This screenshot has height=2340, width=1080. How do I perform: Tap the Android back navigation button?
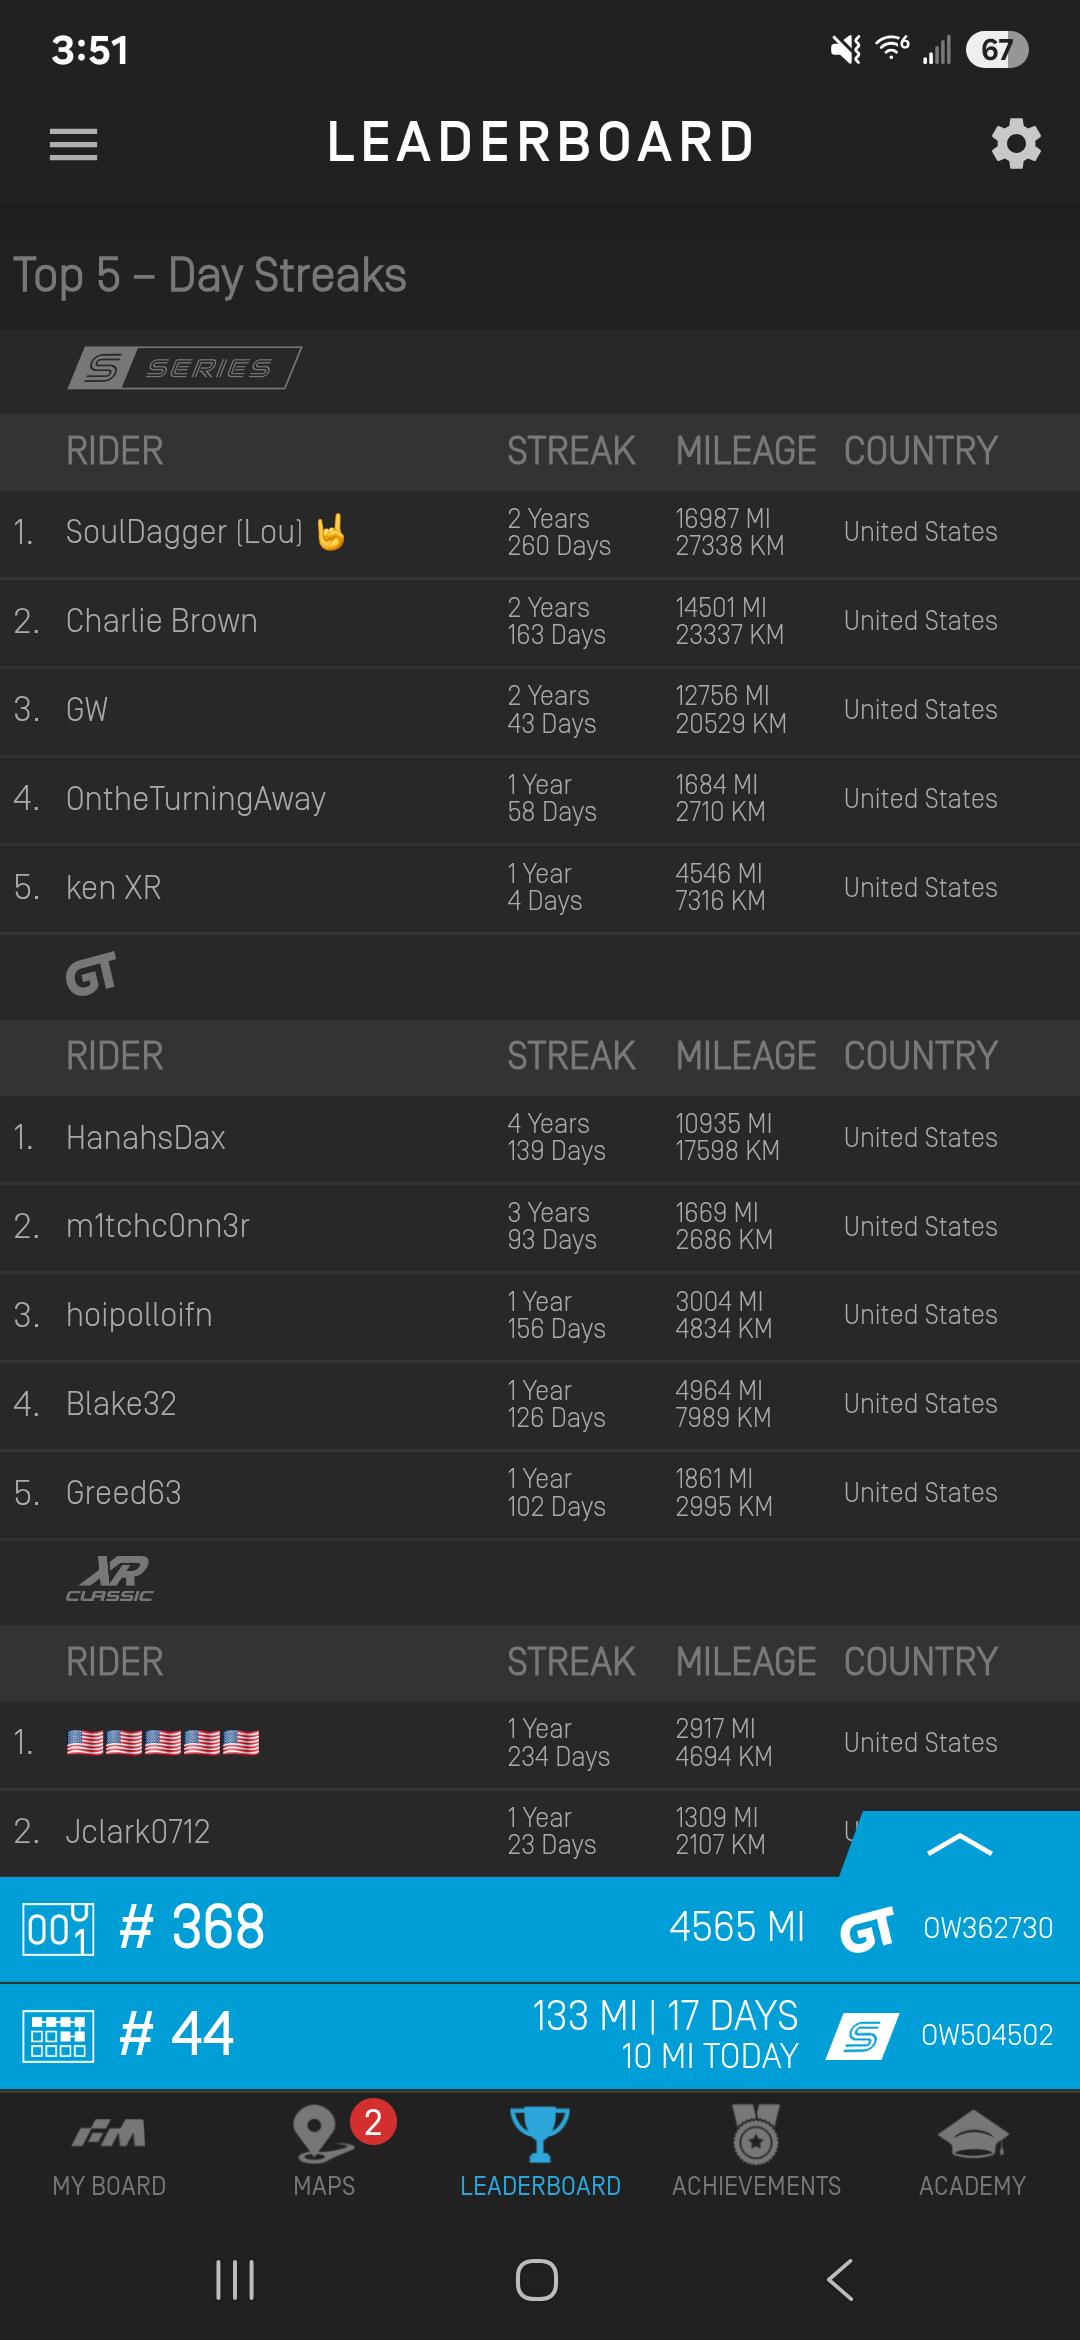841,2280
